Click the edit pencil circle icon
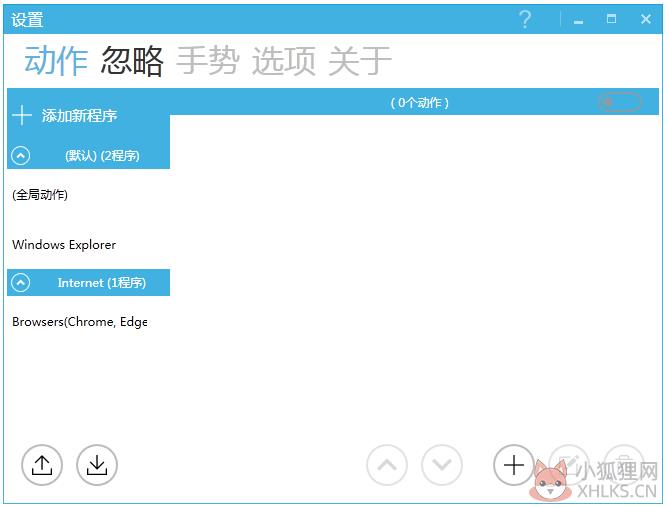Image resolution: width=668 pixels, height=507 pixels. tap(569, 465)
